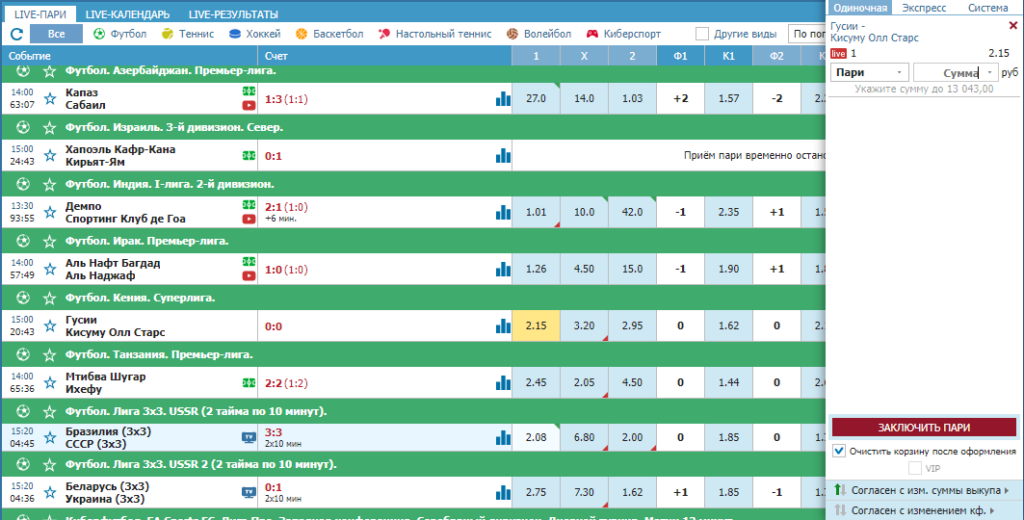Select the Волейбол sport filter

tap(538, 34)
